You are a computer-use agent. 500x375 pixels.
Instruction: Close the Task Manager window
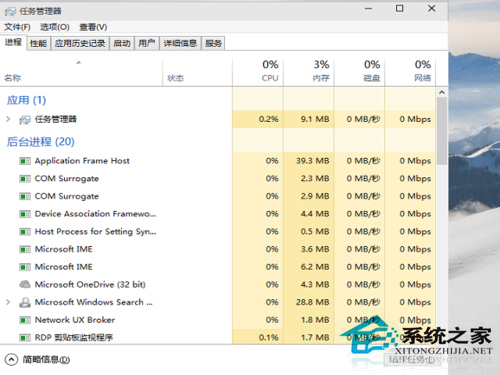[432, 9]
